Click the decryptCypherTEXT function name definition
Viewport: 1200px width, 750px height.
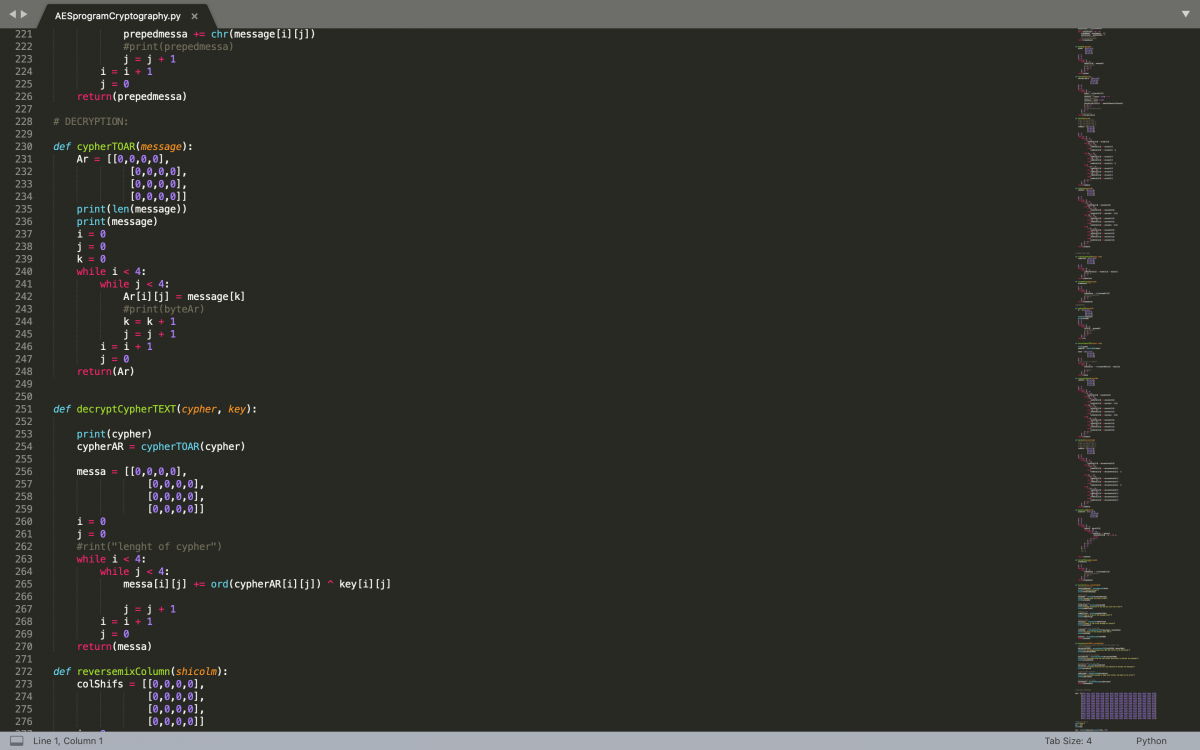click(x=125, y=409)
